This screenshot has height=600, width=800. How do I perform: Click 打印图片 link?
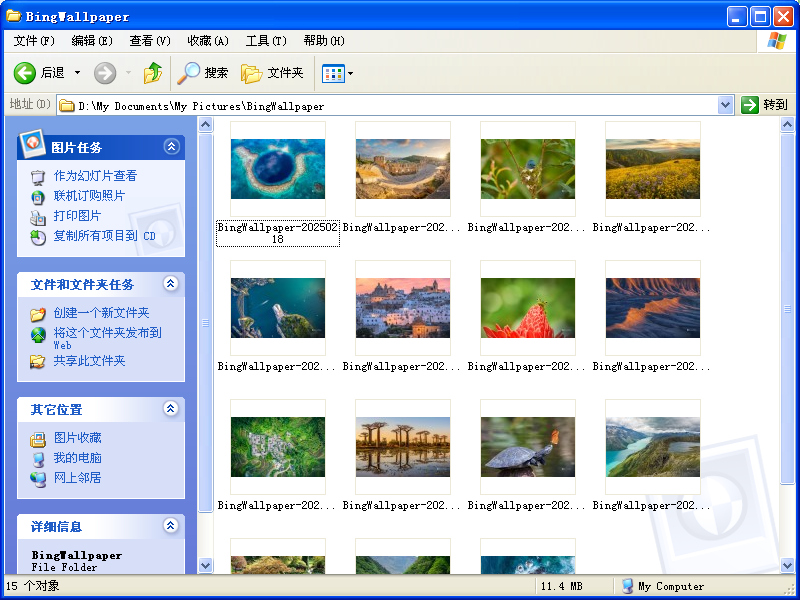pos(77,216)
